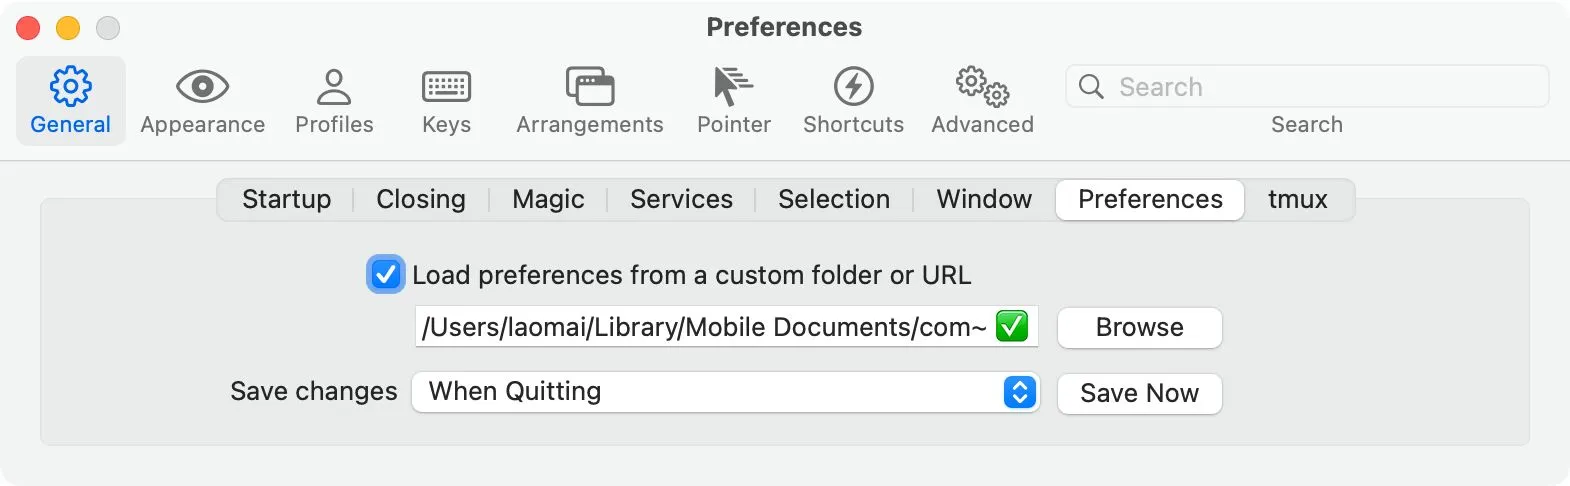1570x486 pixels.
Task: Open the Advanced double-gear icon pane
Action: pos(982,87)
